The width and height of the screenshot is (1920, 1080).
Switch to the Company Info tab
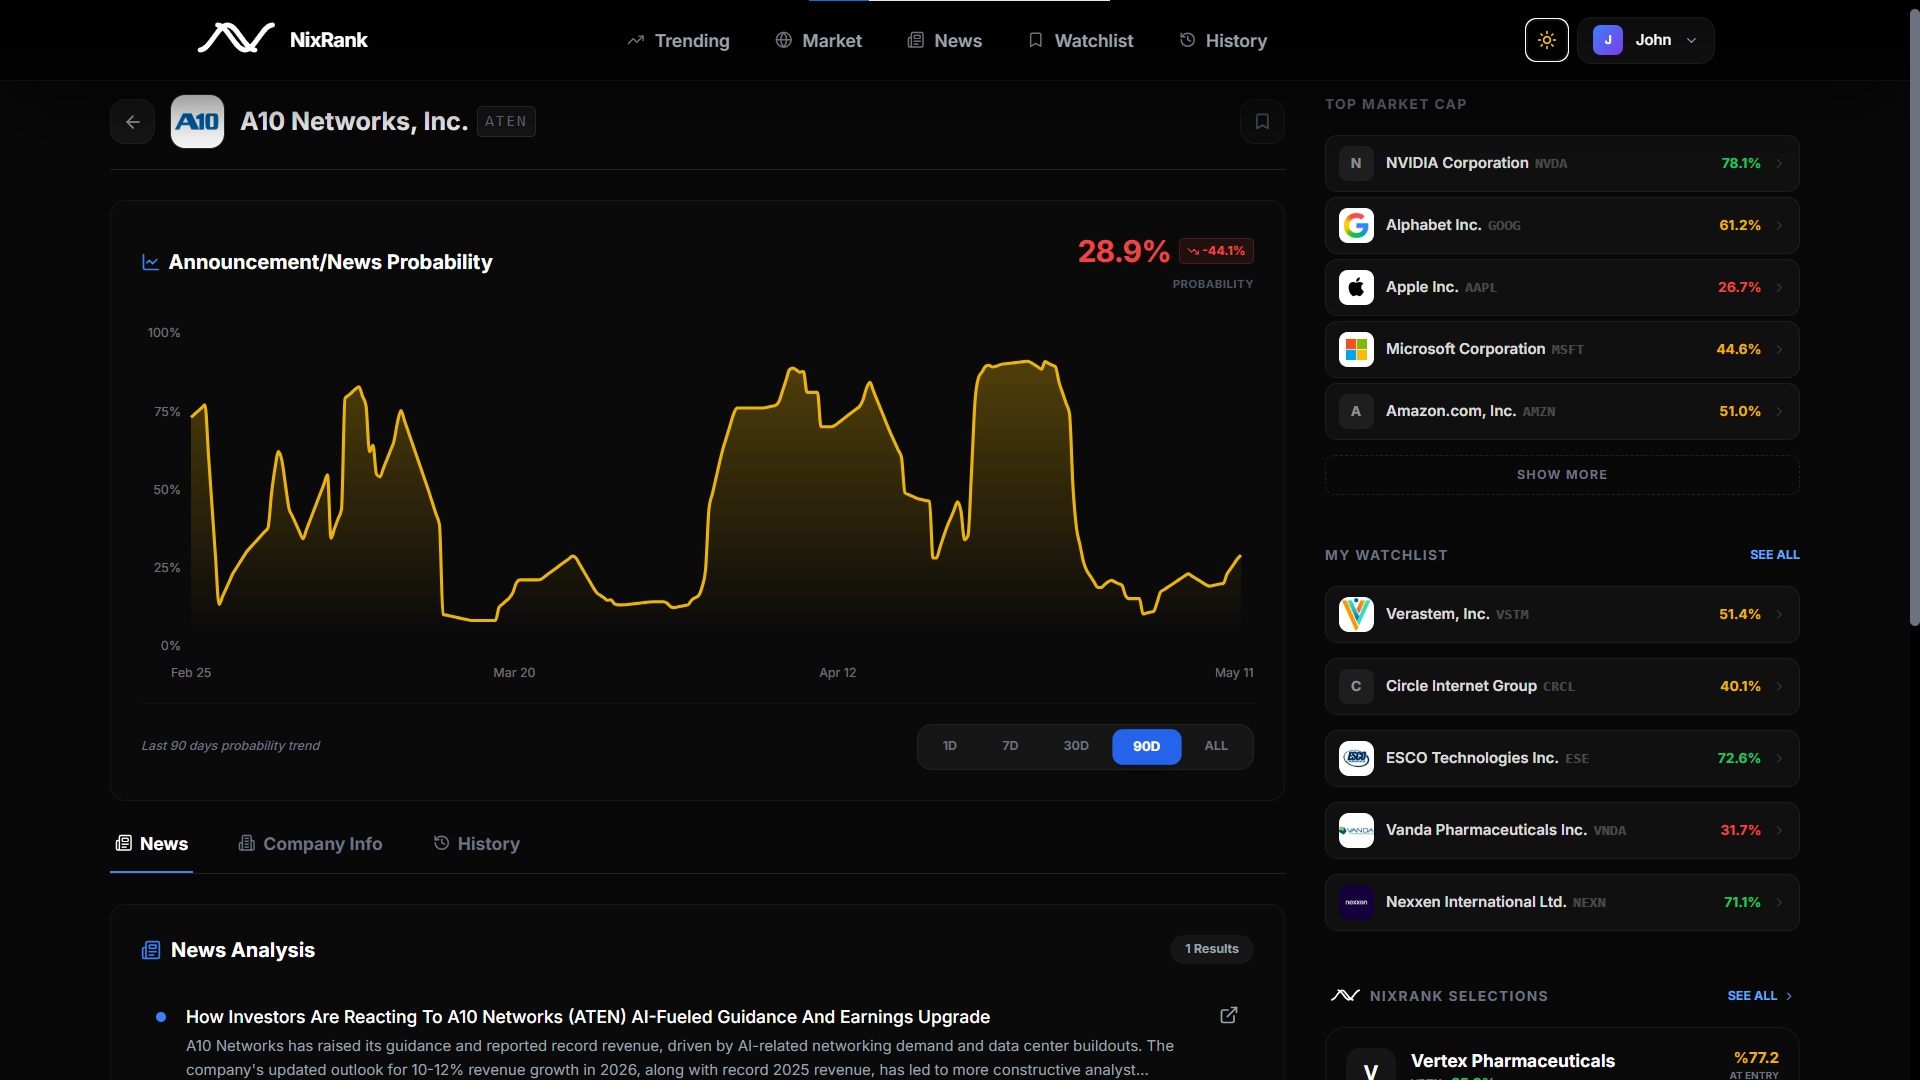(x=310, y=844)
